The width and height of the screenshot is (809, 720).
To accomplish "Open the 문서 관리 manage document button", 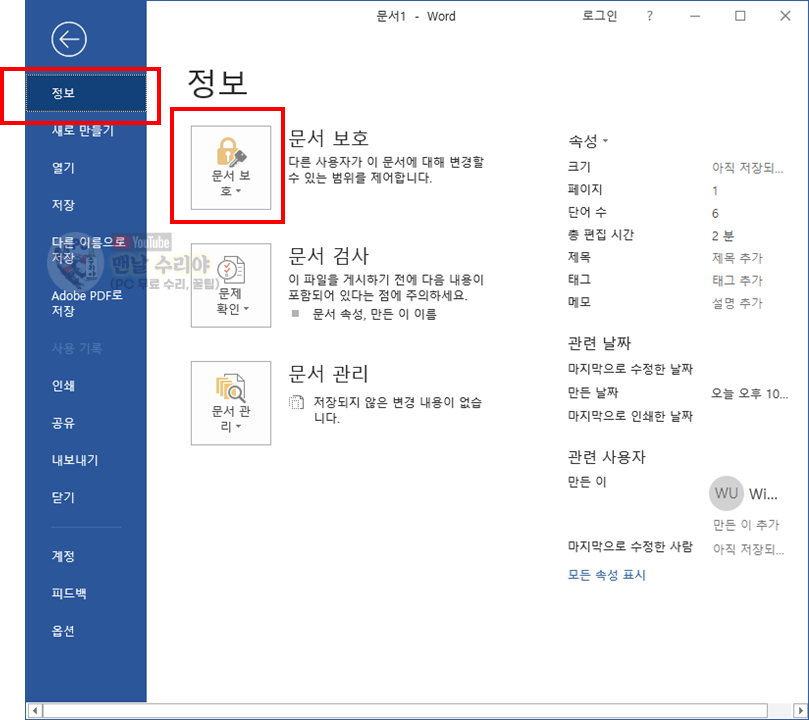I will pyautogui.click(x=231, y=403).
